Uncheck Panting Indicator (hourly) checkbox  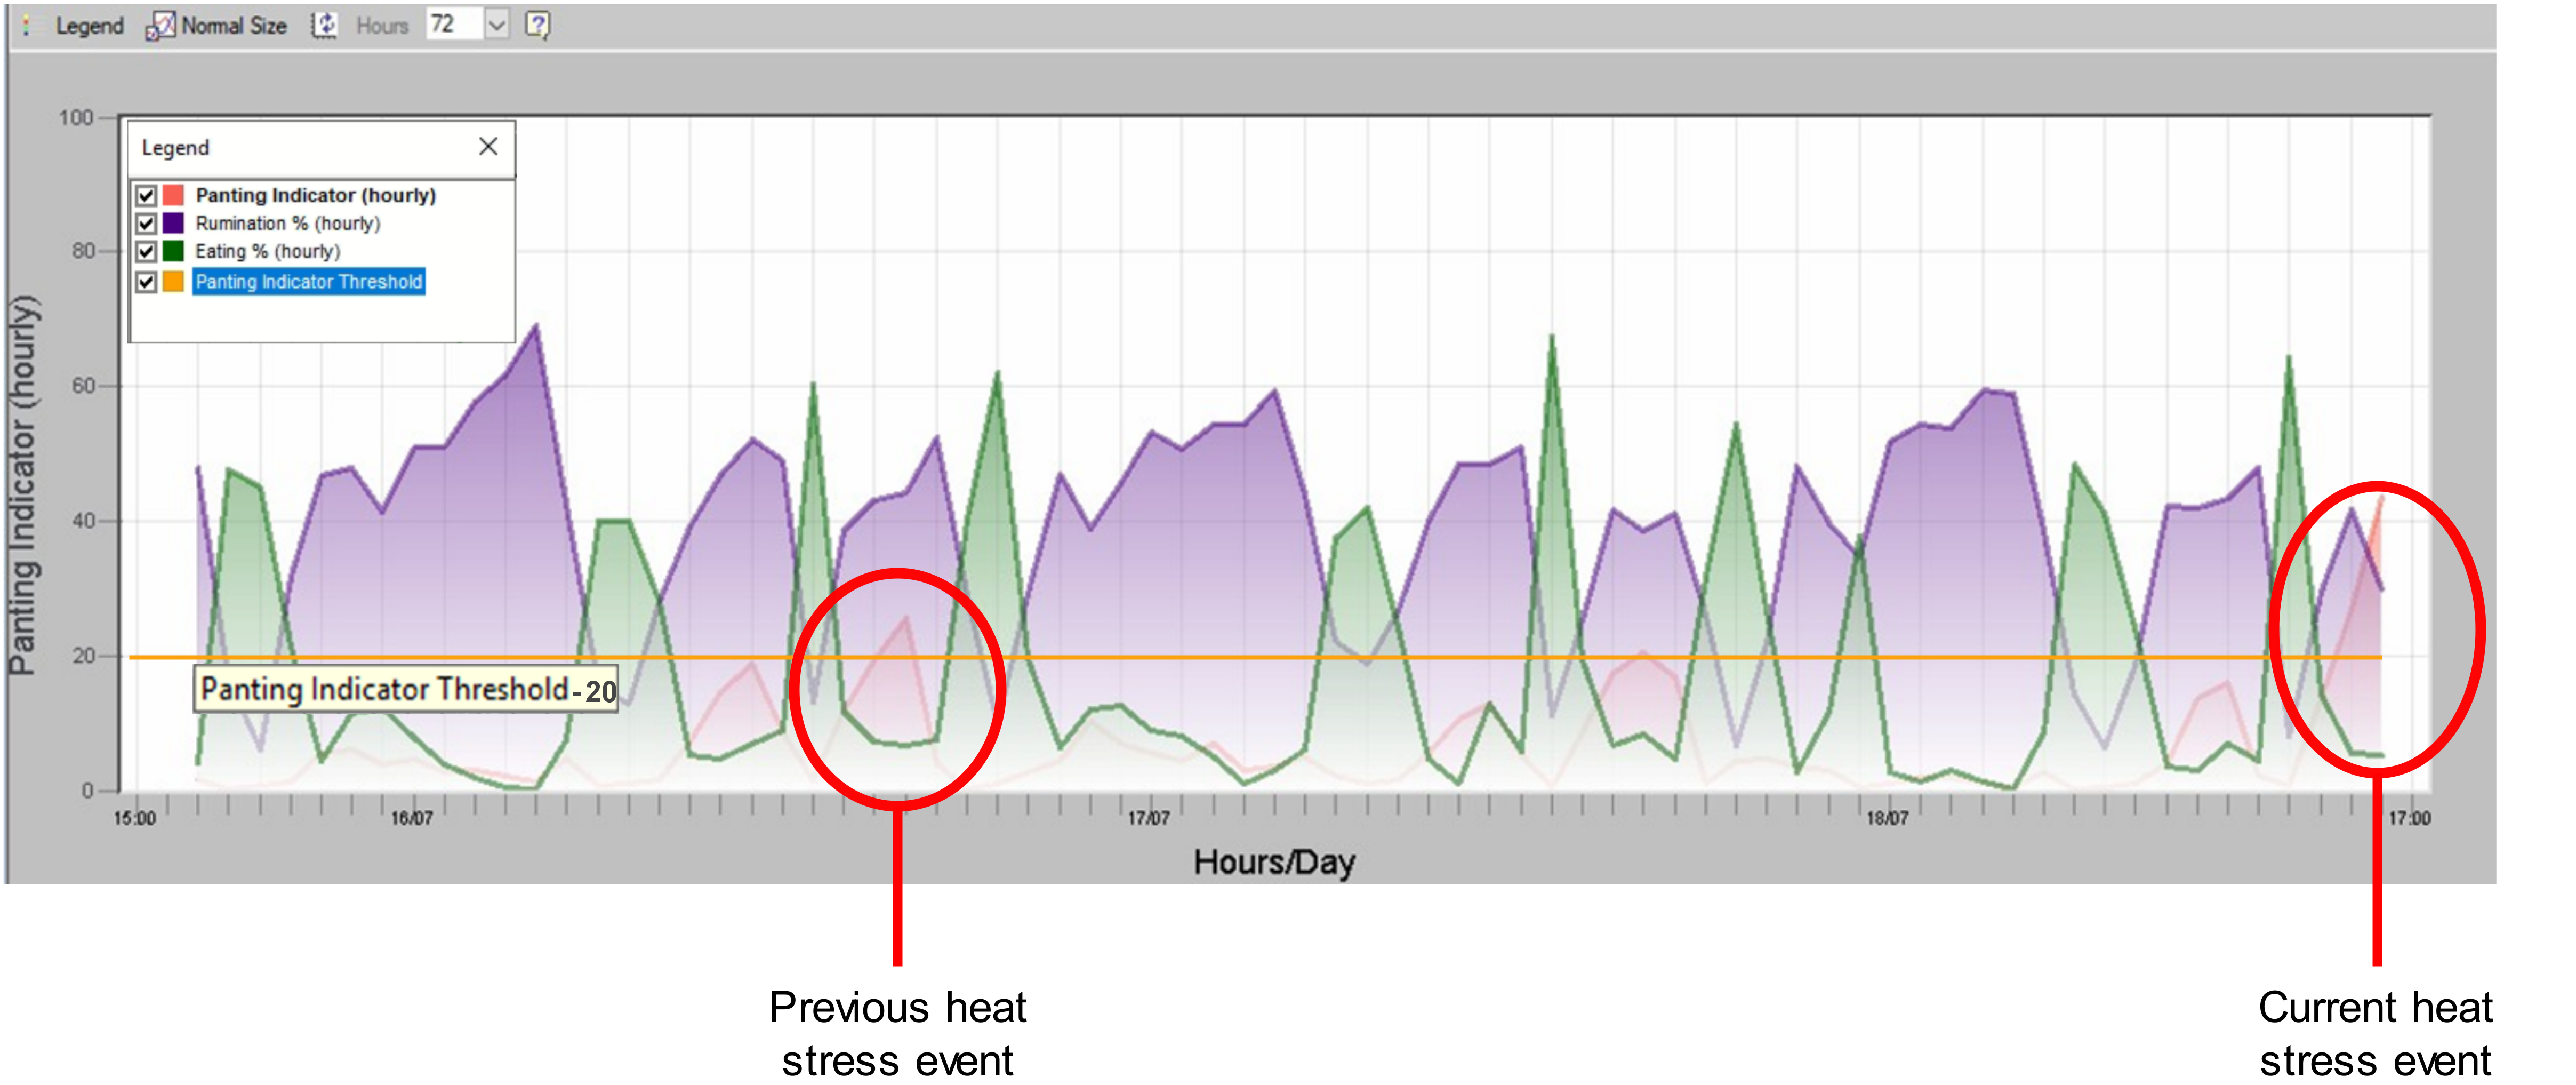click(x=147, y=195)
